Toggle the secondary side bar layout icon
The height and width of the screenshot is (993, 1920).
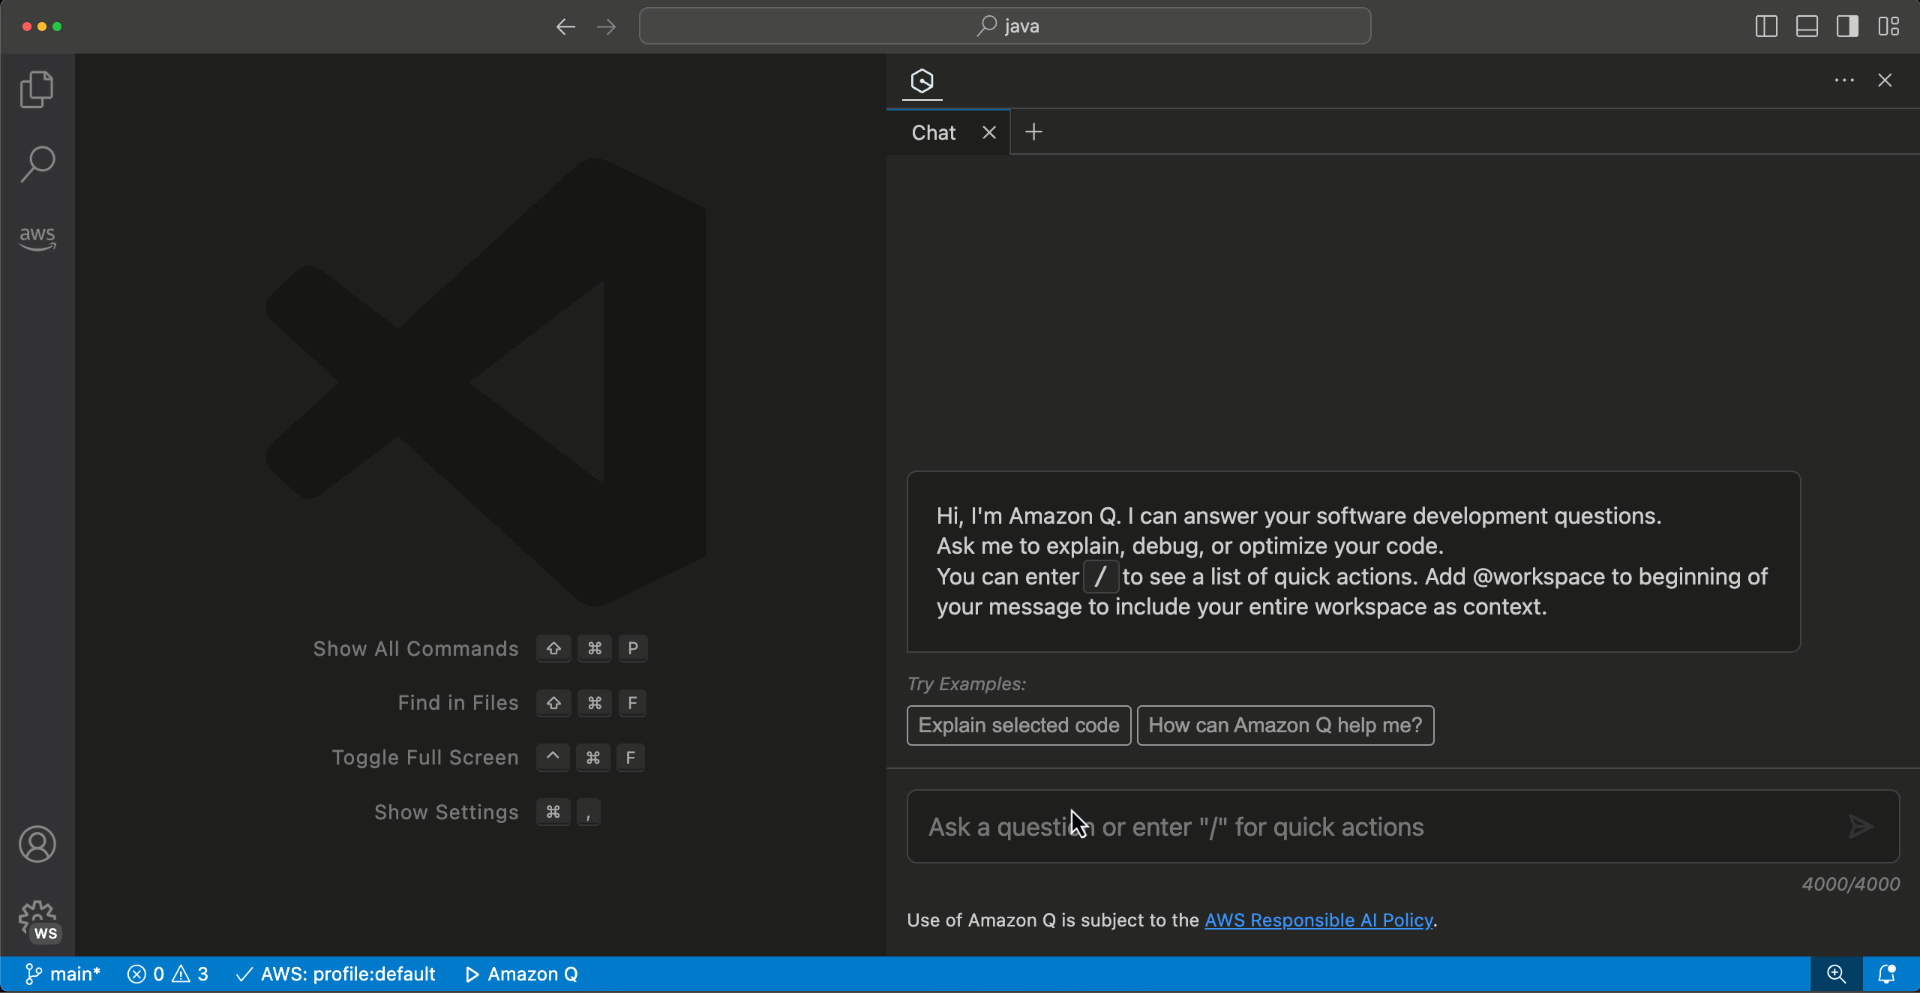click(x=1848, y=27)
